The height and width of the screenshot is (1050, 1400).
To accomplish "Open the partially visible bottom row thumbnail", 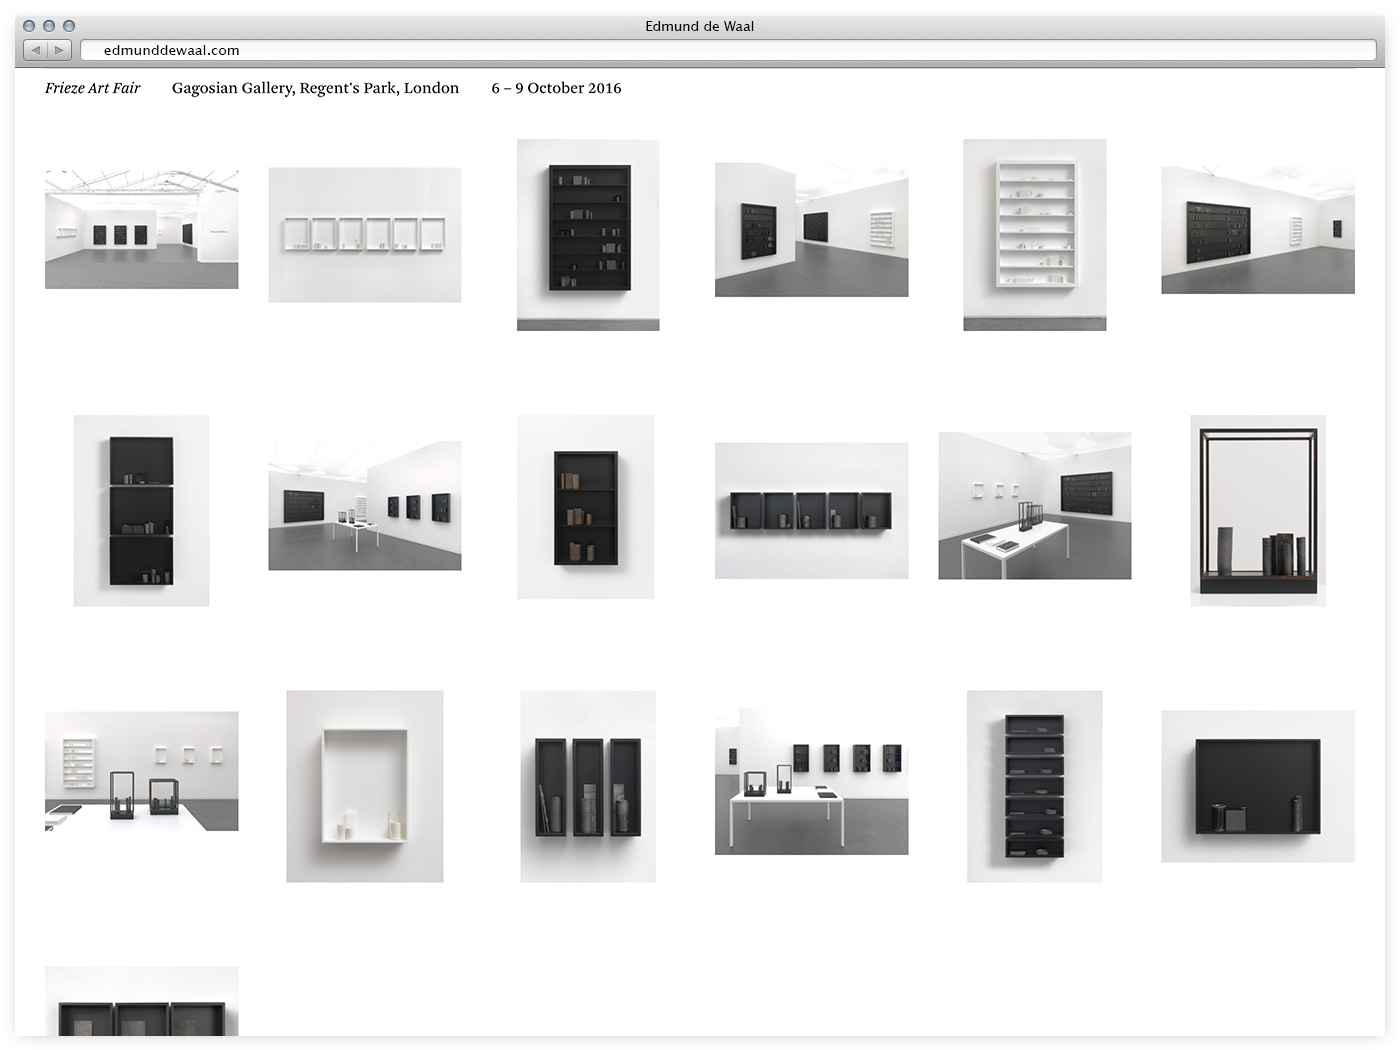I will click(141, 1001).
